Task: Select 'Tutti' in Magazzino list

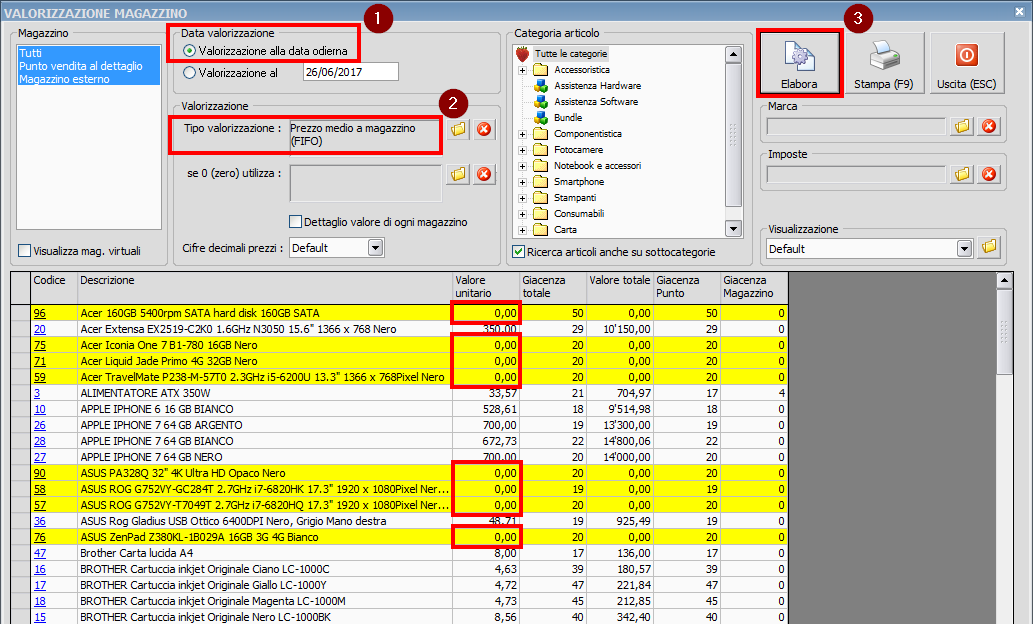Action: (x=89, y=53)
